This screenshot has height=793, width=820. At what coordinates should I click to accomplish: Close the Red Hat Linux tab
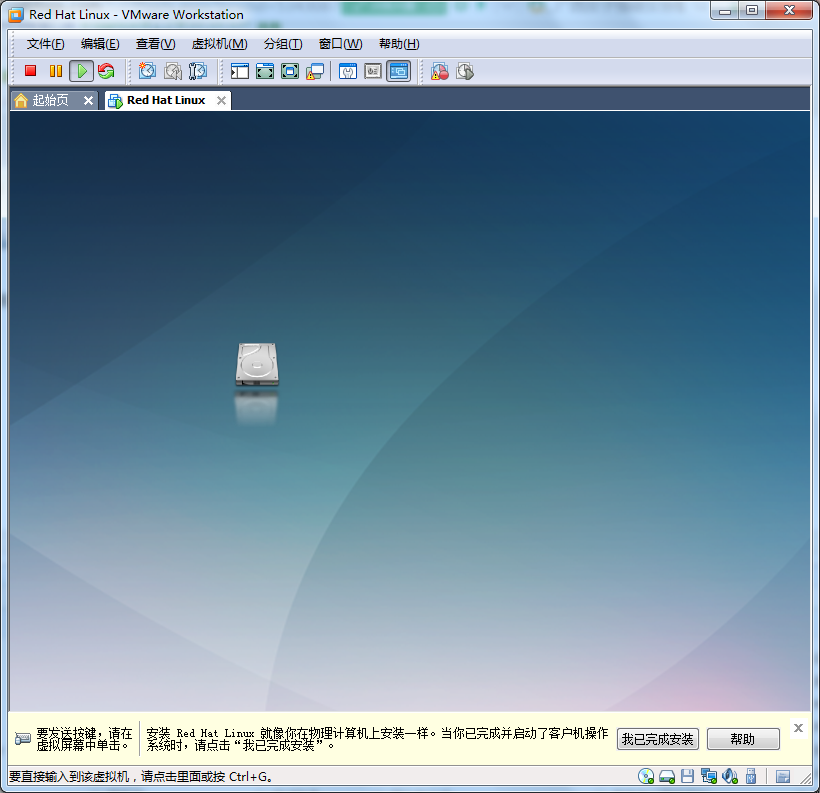(x=221, y=100)
